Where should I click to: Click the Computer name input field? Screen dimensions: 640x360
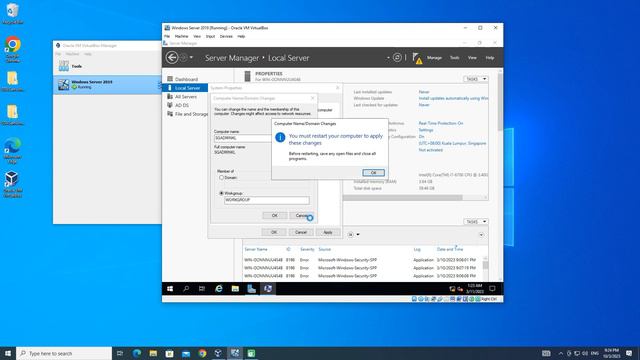point(243,138)
